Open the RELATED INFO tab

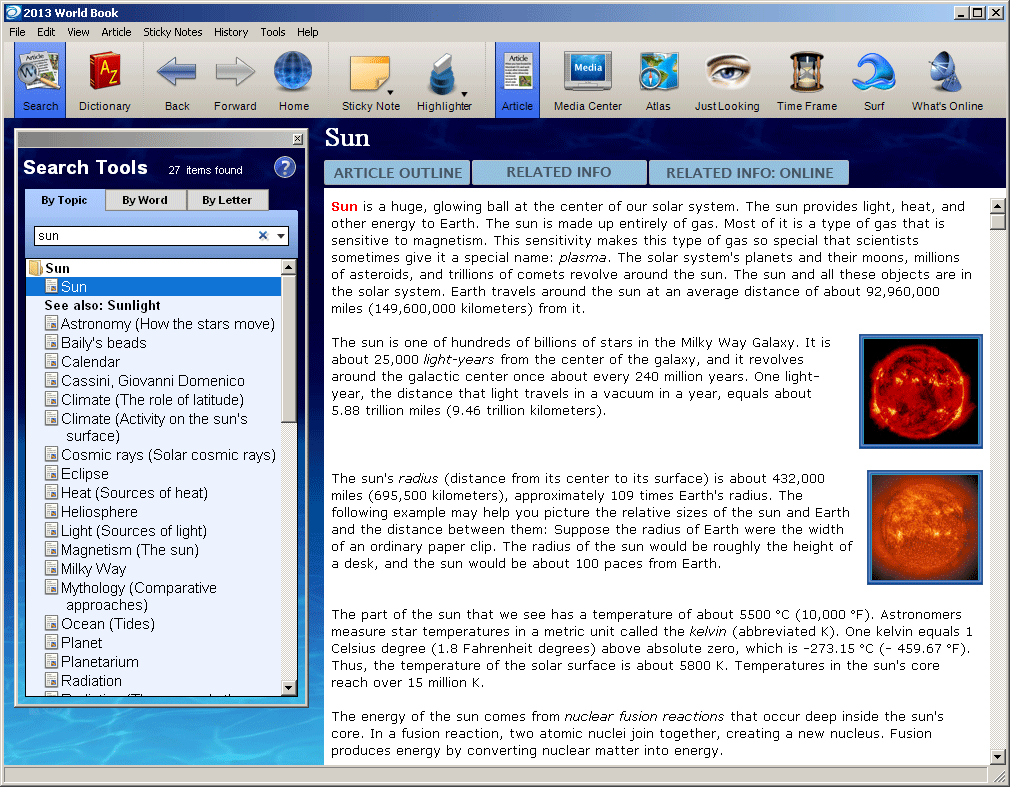click(558, 172)
